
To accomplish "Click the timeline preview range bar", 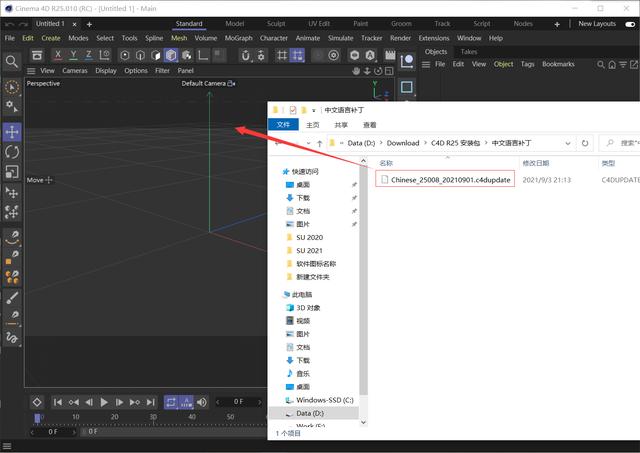I will pyautogui.click(x=173, y=431).
